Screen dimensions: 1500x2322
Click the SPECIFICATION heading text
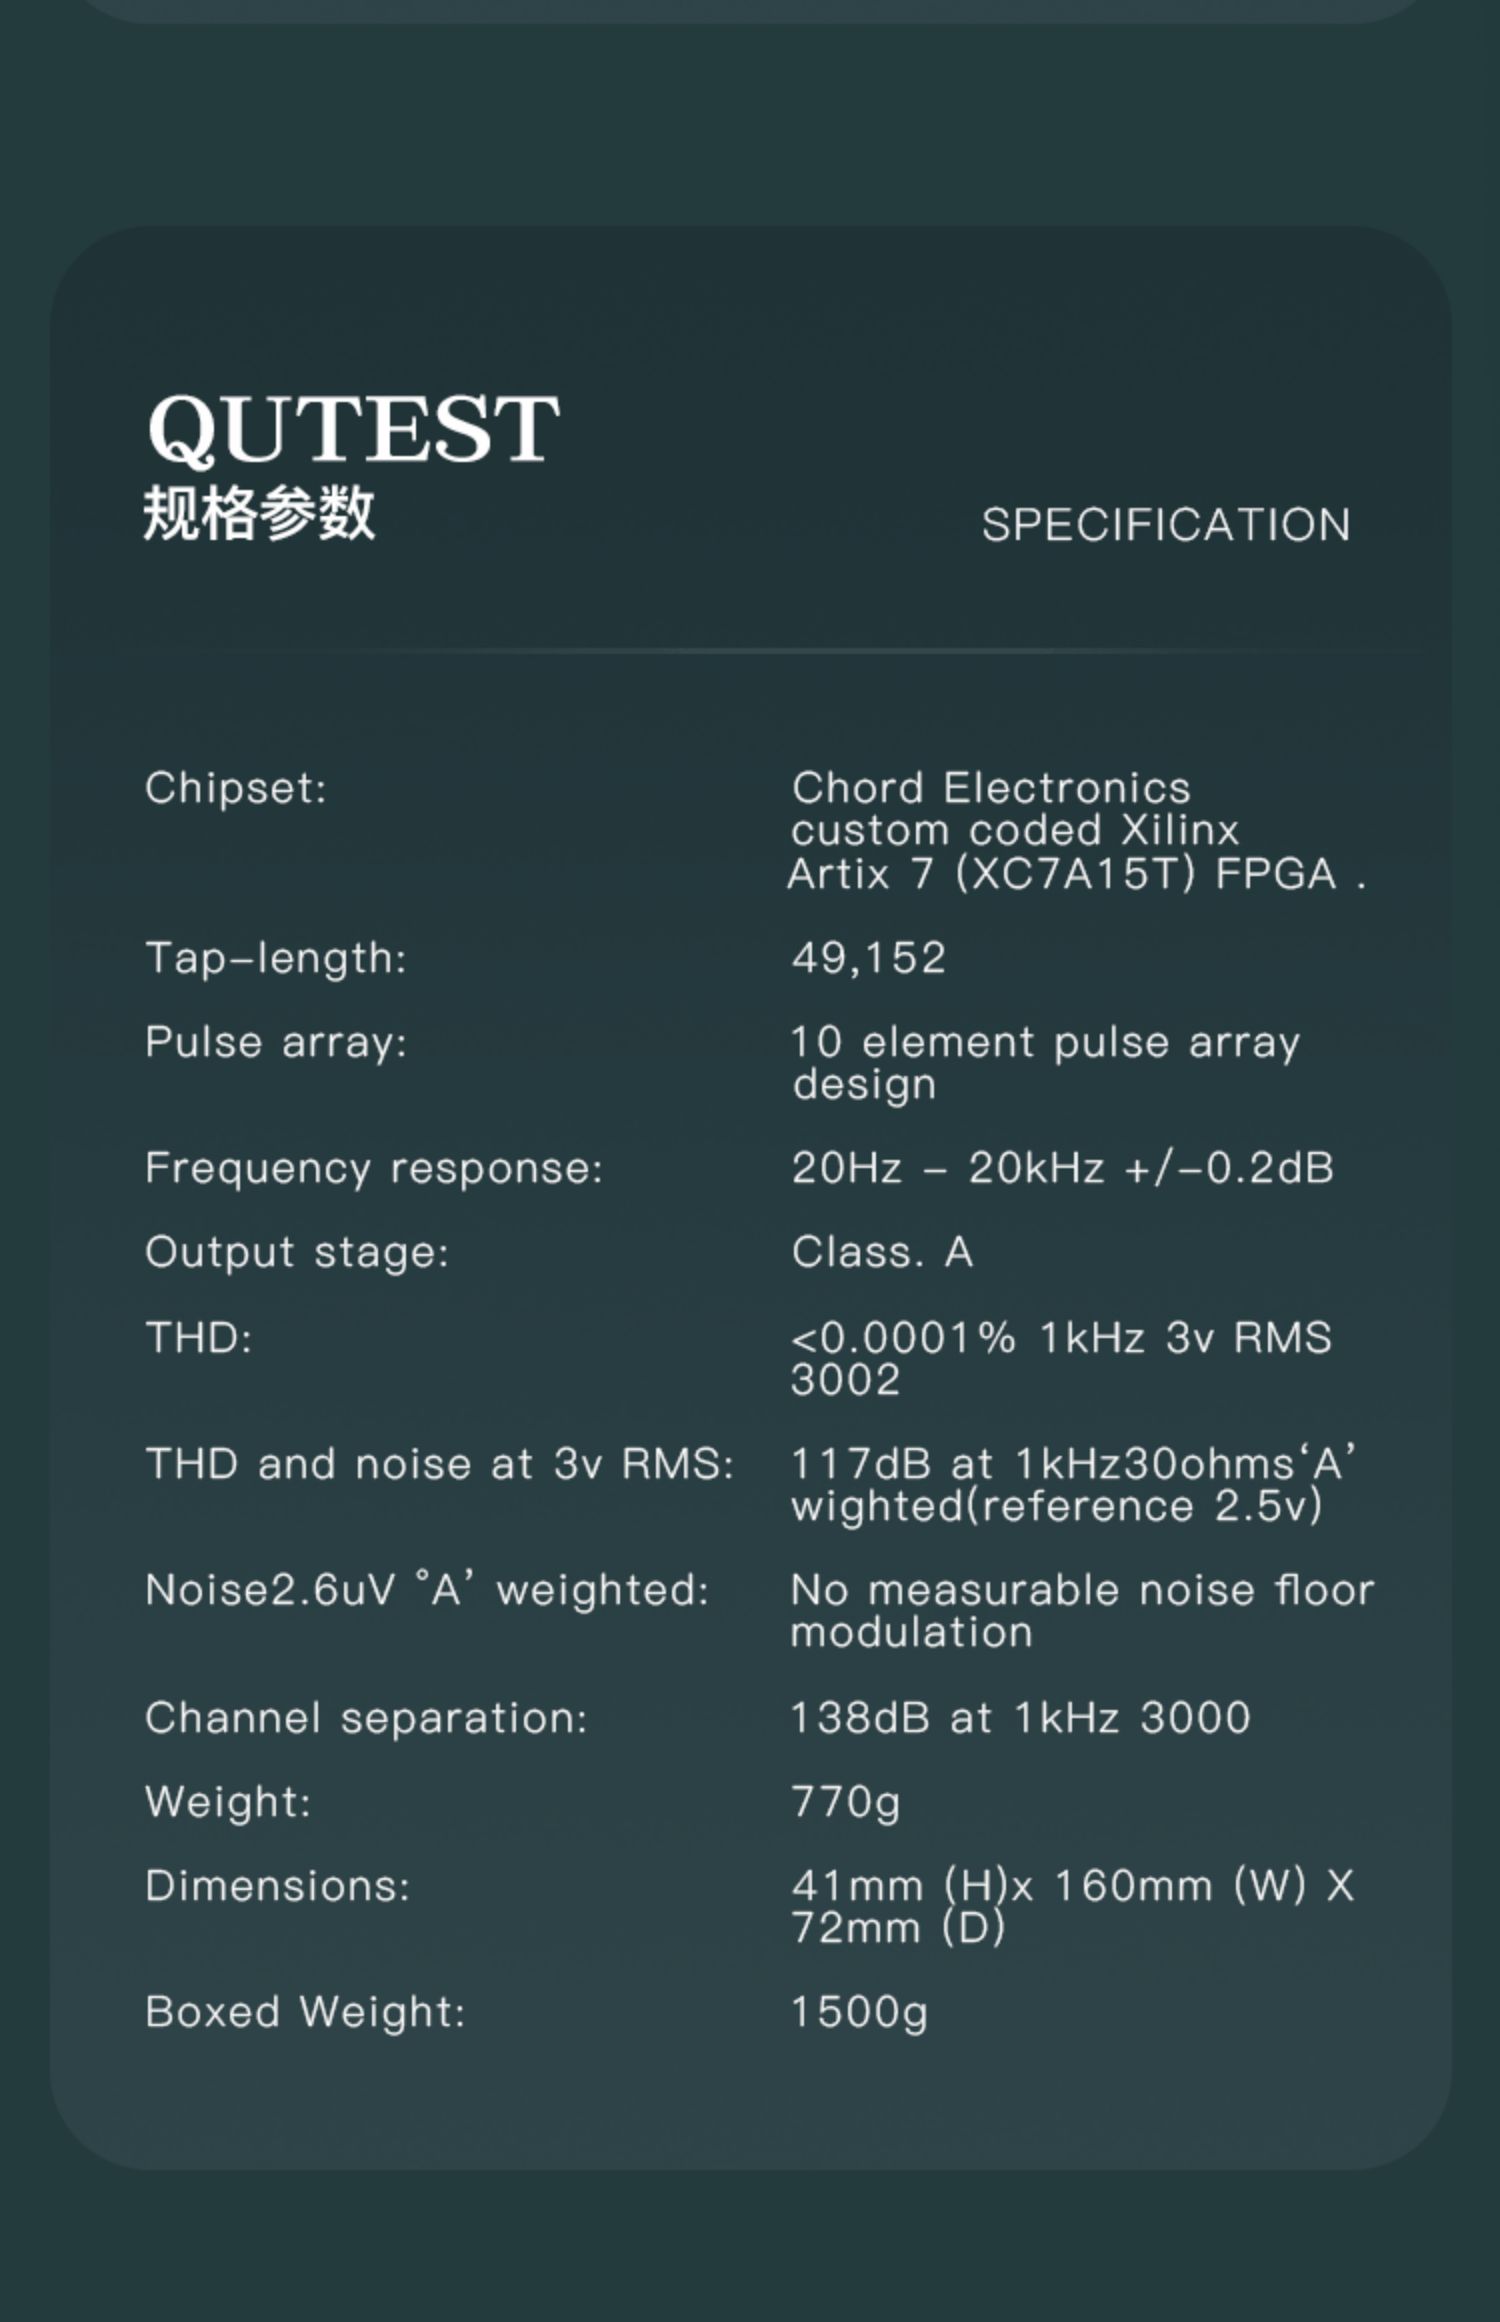click(1166, 525)
